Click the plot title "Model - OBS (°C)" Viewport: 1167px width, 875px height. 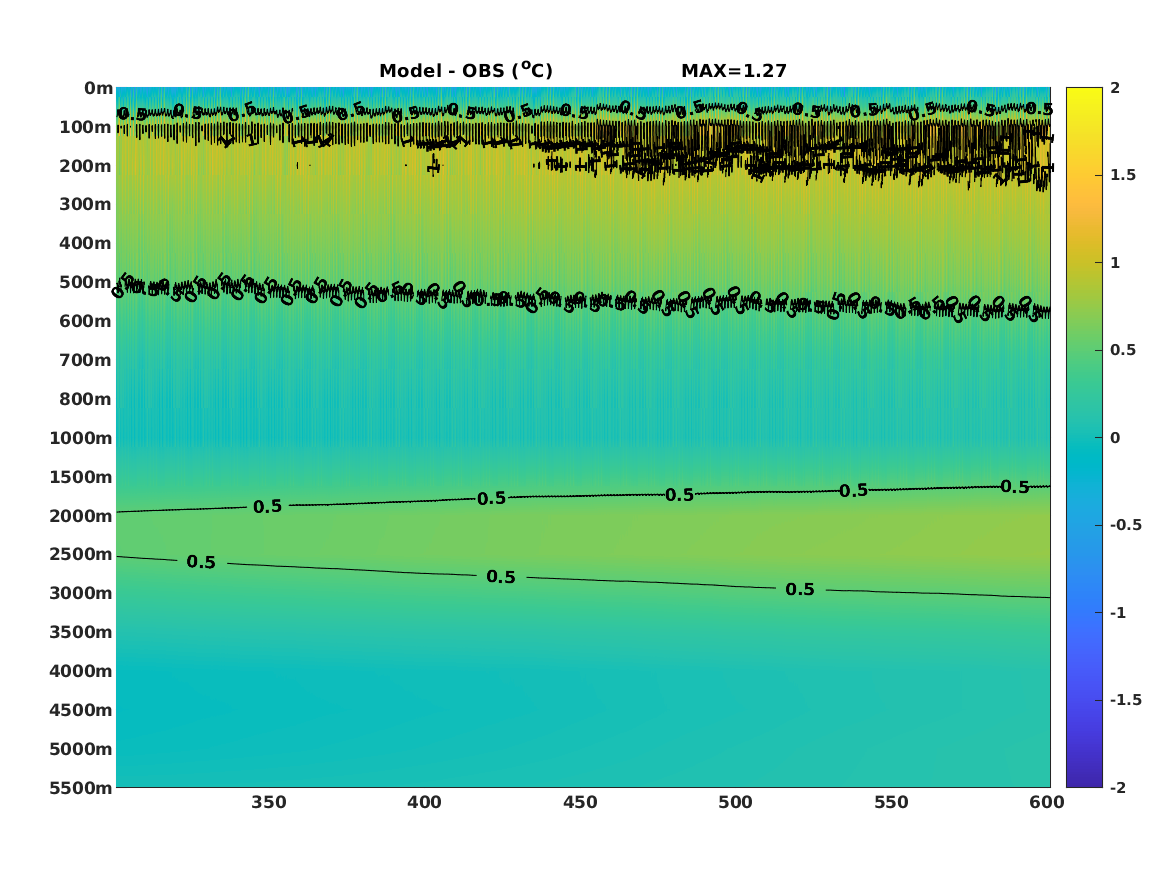(466, 70)
